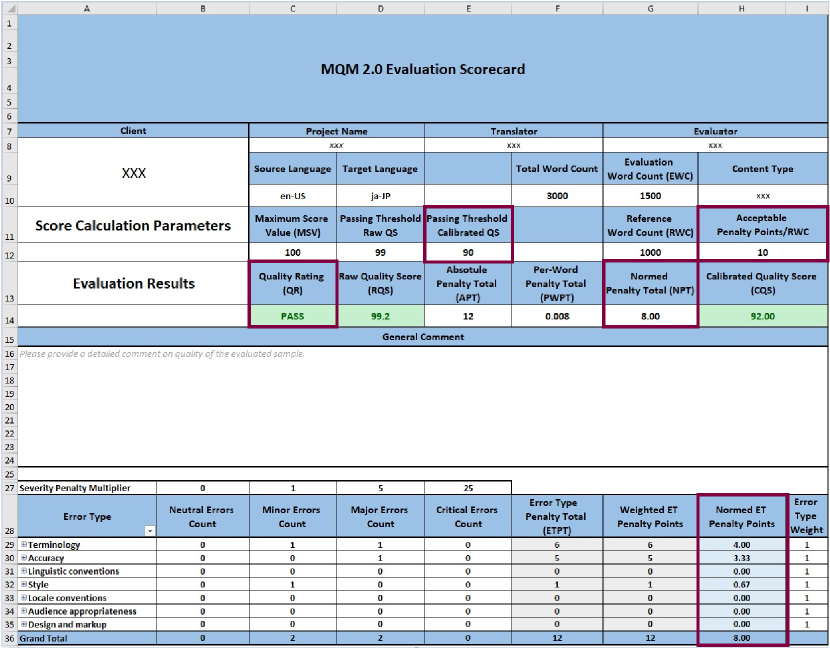Select the Accuracy Weighted ET value 5
This screenshot has height=648, width=830.
pyautogui.click(x=650, y=557)
